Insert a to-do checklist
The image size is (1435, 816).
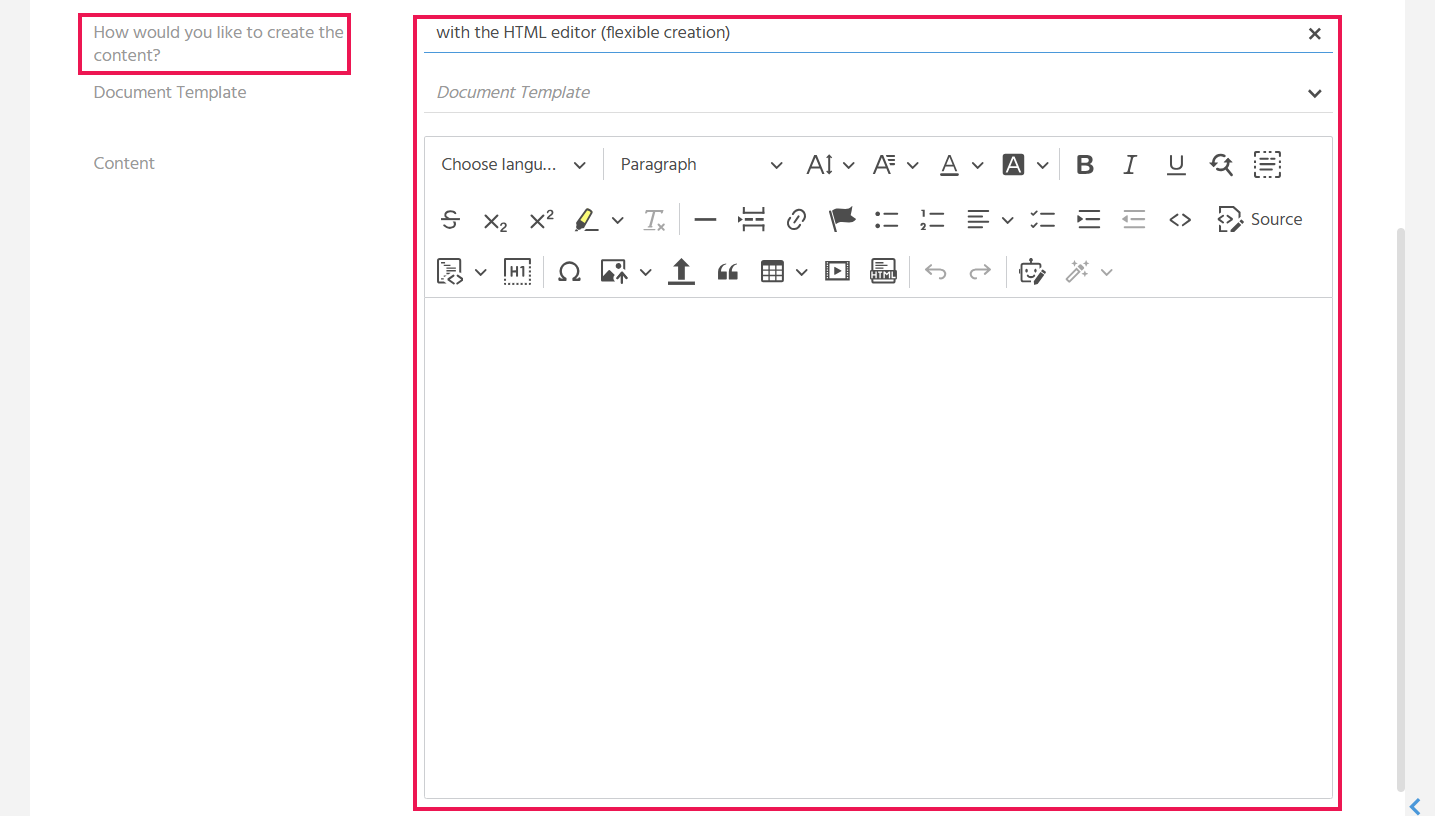click(1043, 220)
